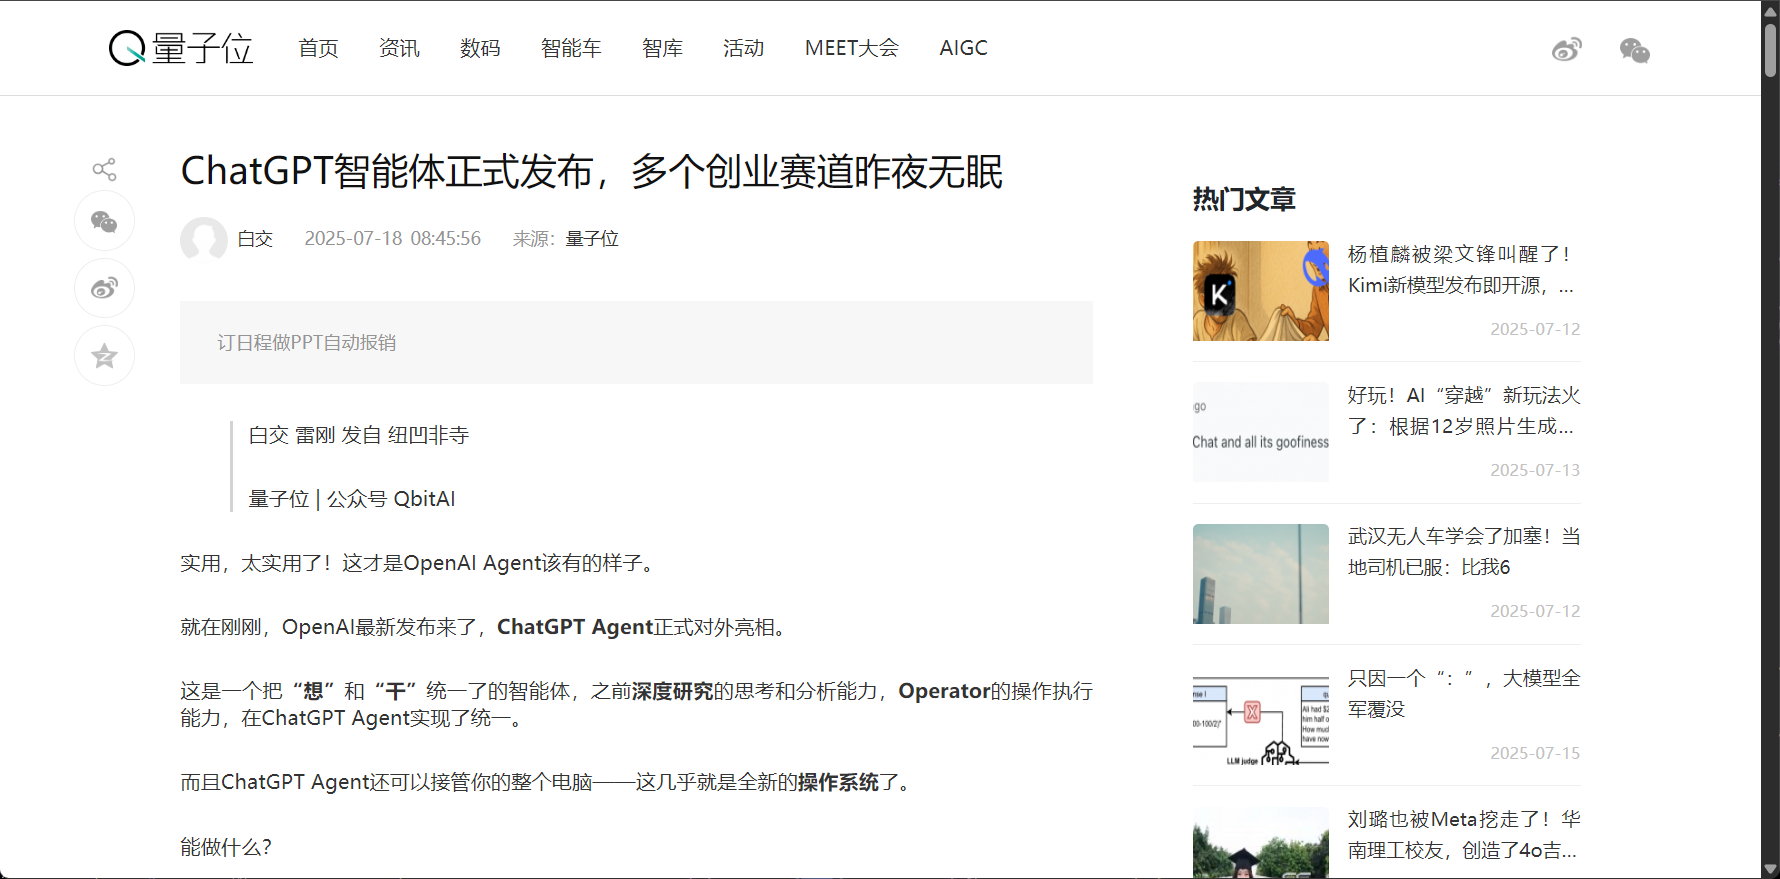
Task: Open 数码 navigation item
Action: click(x=480, y=48)
